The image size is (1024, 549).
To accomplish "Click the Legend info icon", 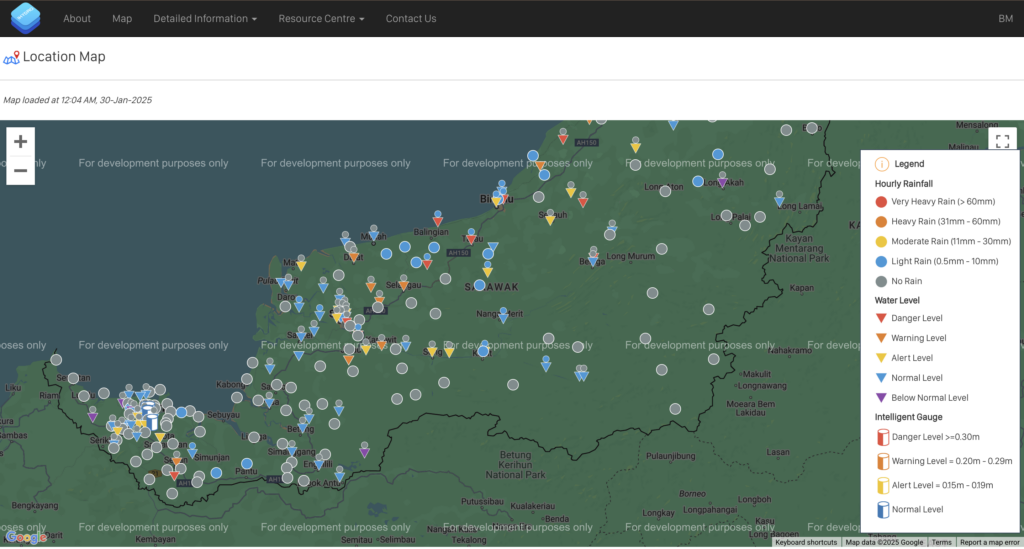I will (x=882, y=164).
